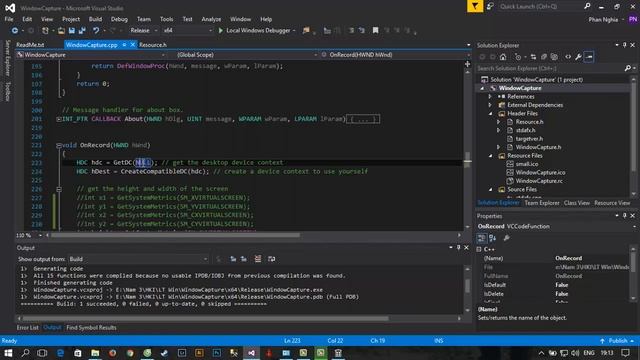
Task: Switch to the Team Explorer tab
Action: (x=542, y=203)
